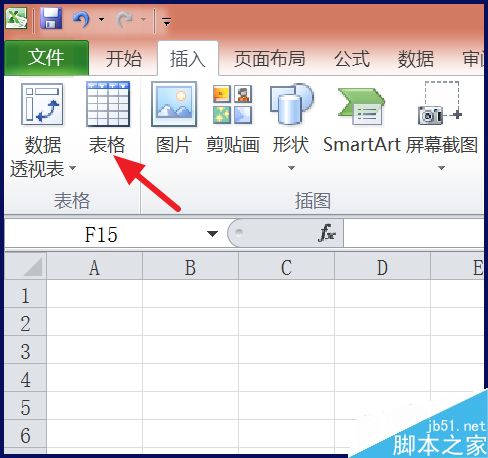Select row 4 header
This screenshot has height=458, width=488.
[25, 379]
